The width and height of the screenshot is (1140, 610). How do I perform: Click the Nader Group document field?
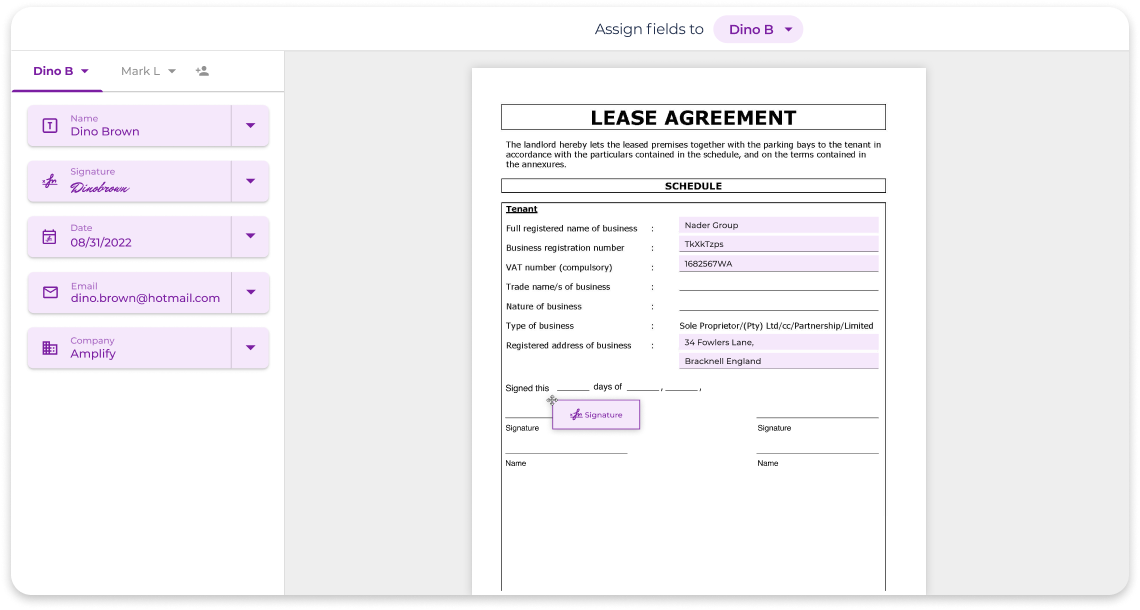(779, 225)
